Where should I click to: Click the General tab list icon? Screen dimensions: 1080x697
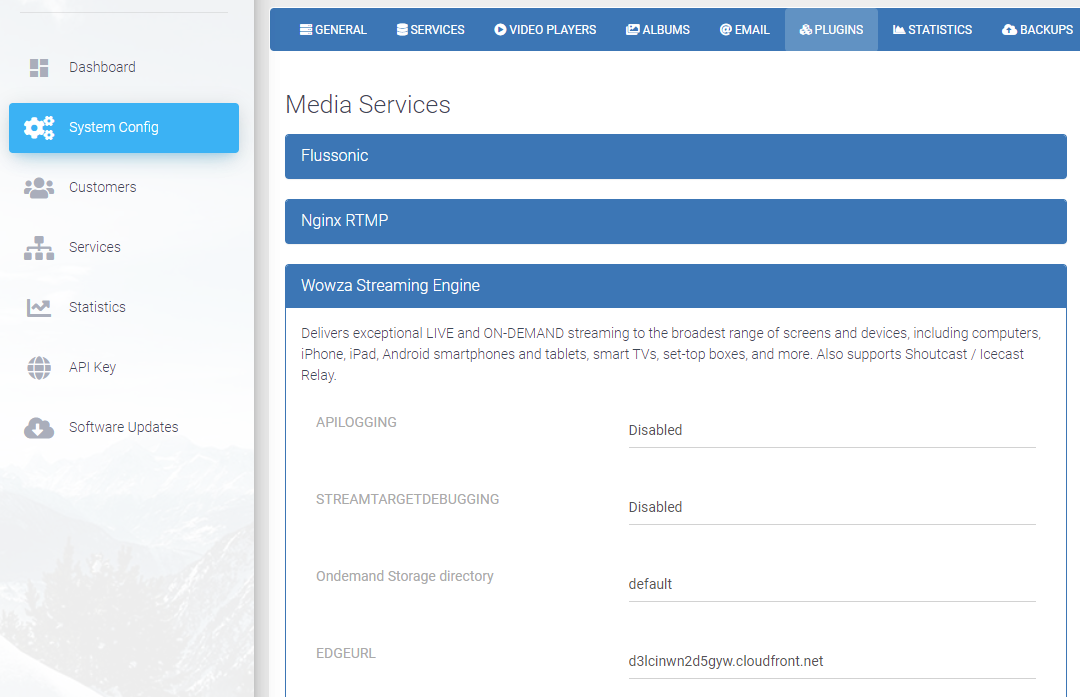306,30
